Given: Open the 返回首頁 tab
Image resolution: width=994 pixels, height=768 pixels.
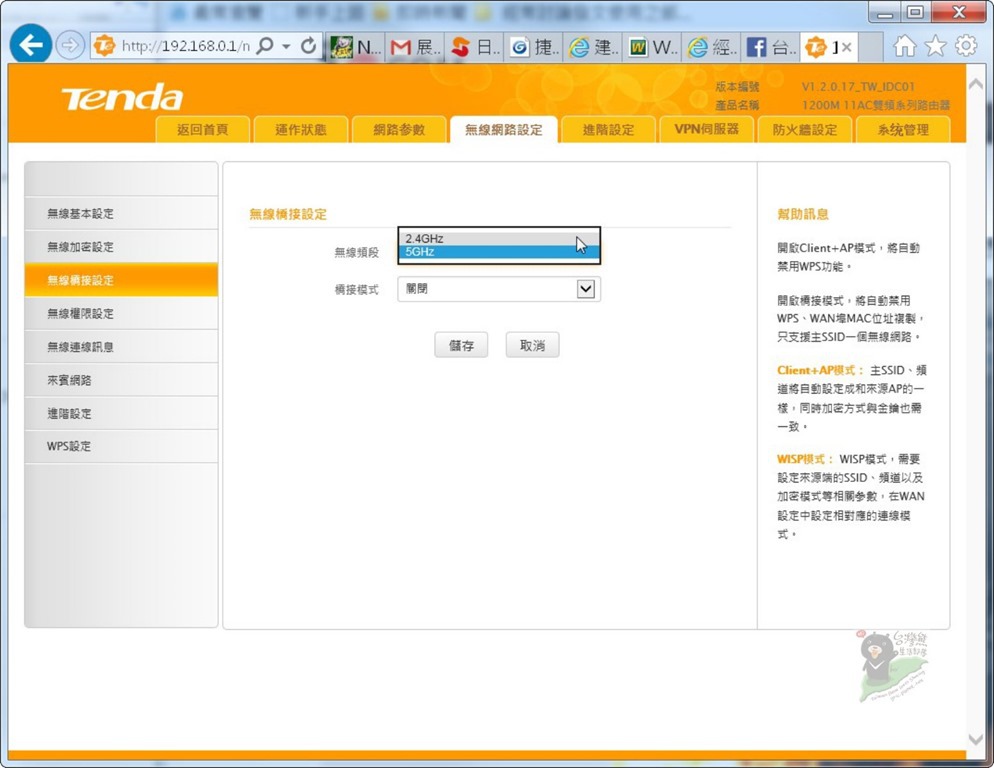Looking at the screenshot, I should point(202,129).
